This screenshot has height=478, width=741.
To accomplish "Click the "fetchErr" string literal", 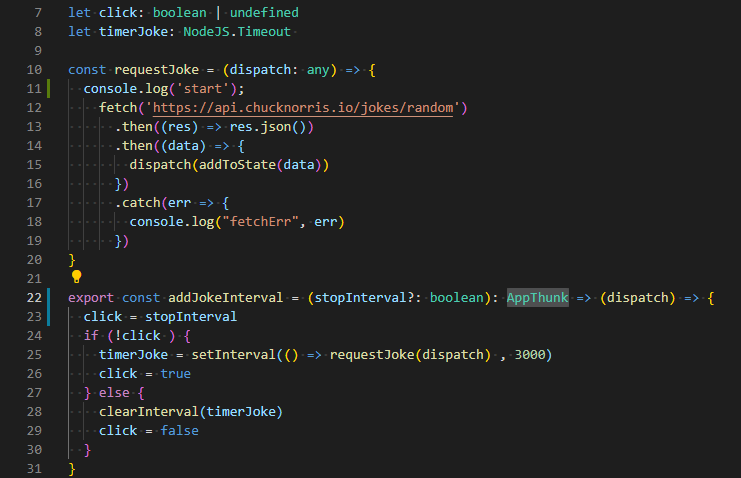I will pyautogui.click(x=260, y=222).
